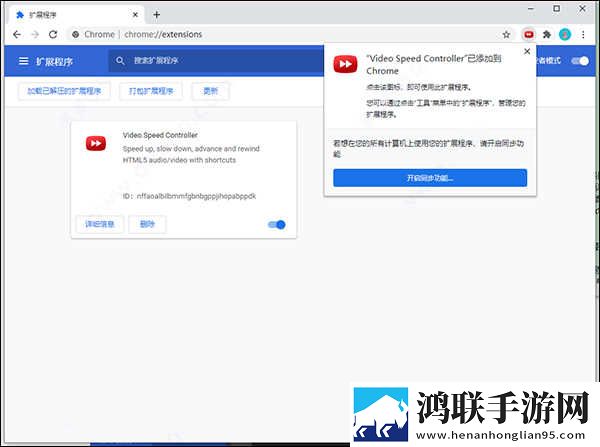Disable the Video Speed Controller extension switch
Screen dimensions: 600x447
277,225
